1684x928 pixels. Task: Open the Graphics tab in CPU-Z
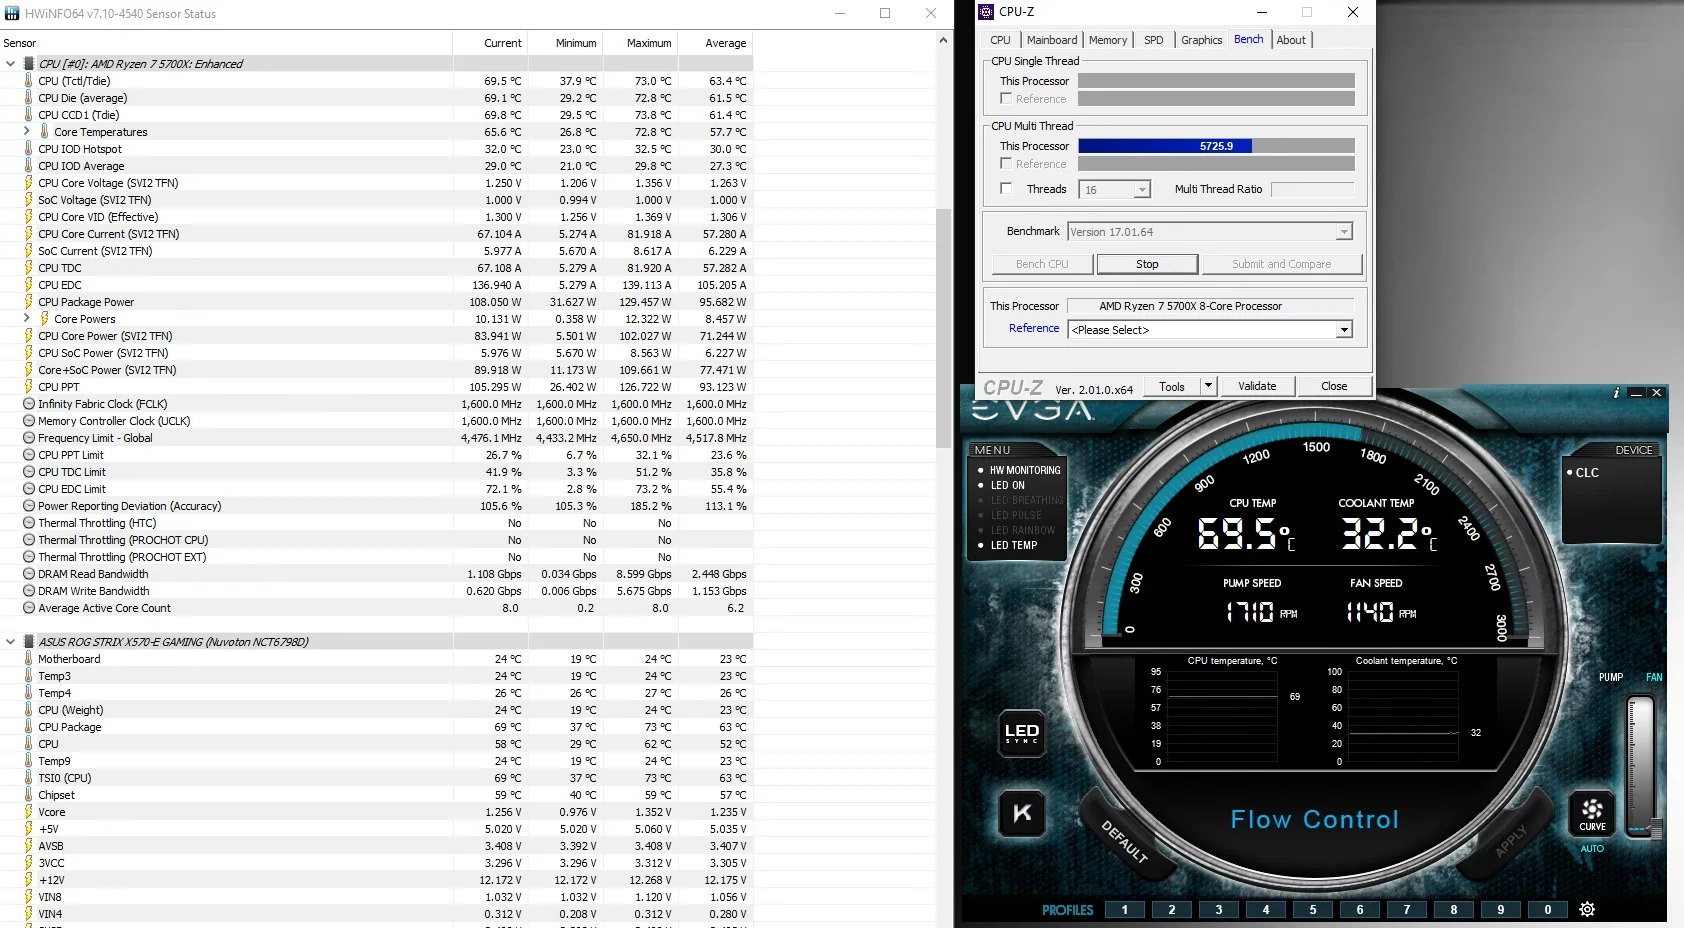click(x=1201, y=40)
